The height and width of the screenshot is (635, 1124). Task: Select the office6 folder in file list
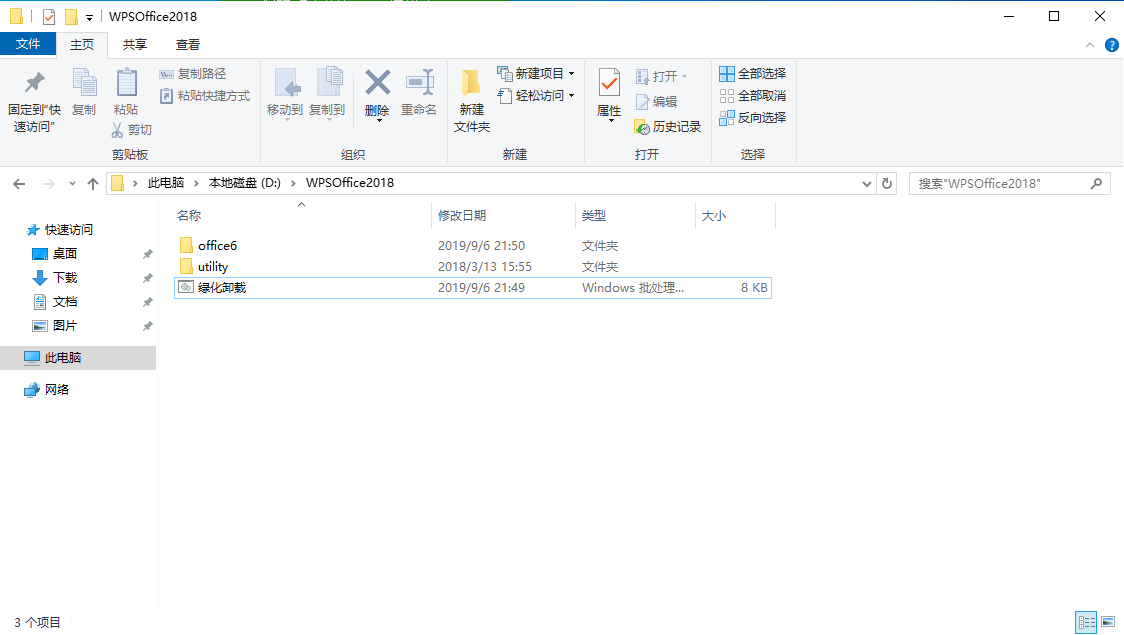[217, 245]
